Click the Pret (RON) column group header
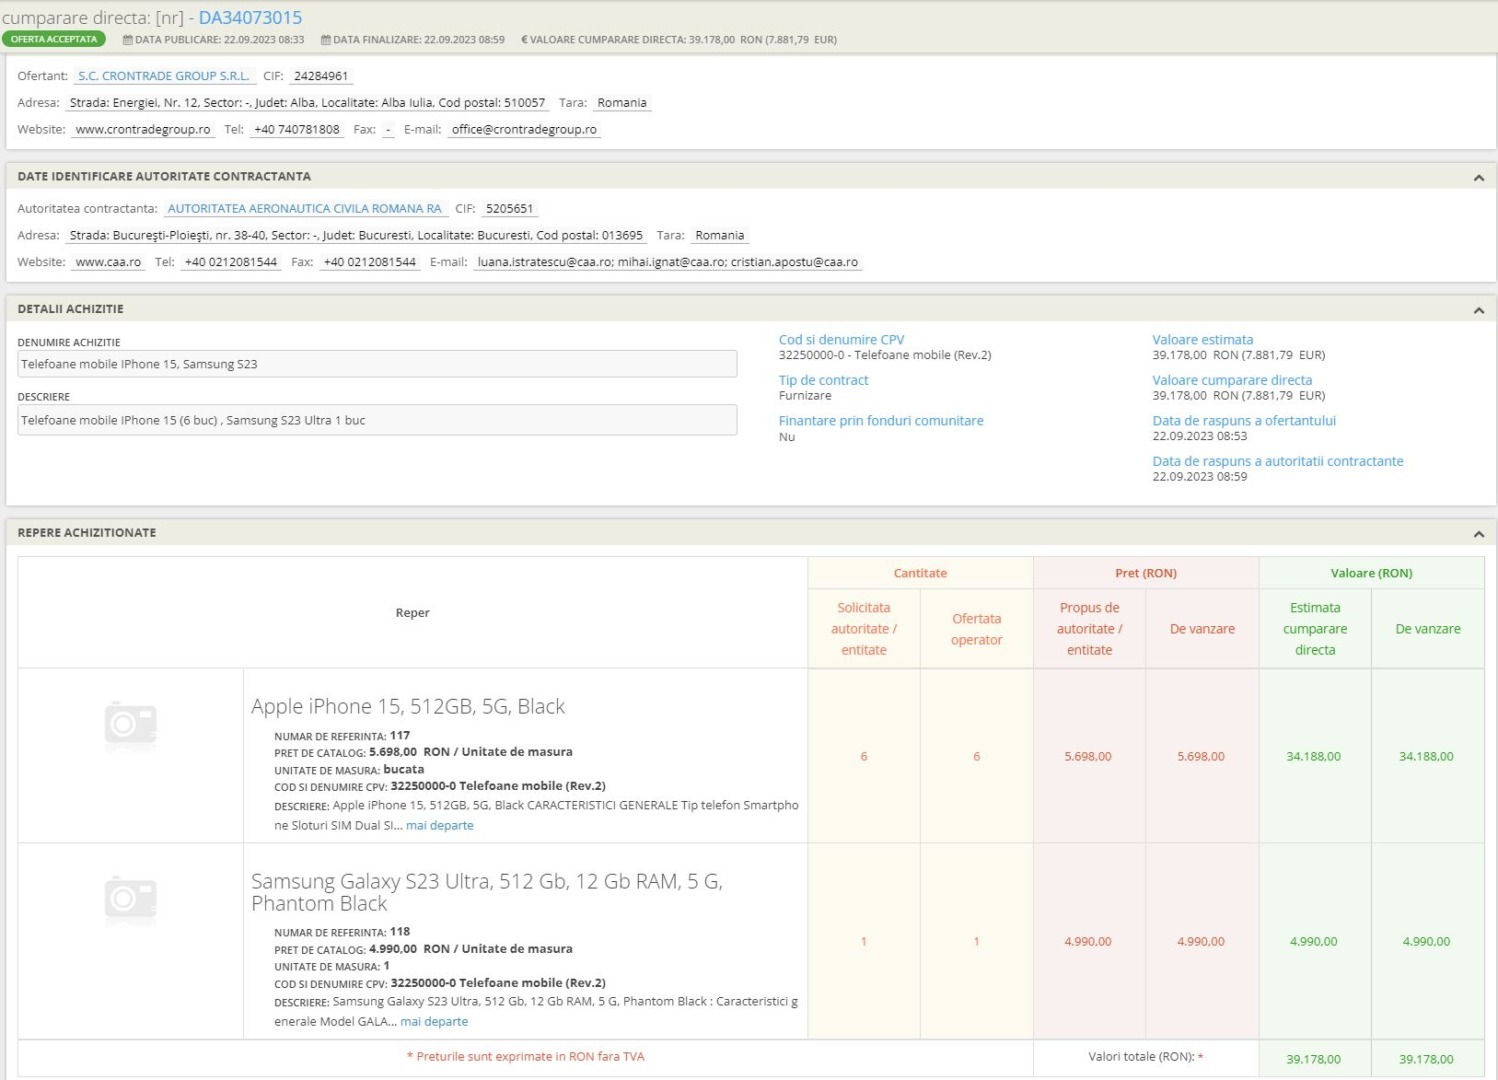Screen dimensions: 1498x1080 tap(1146, 574)
